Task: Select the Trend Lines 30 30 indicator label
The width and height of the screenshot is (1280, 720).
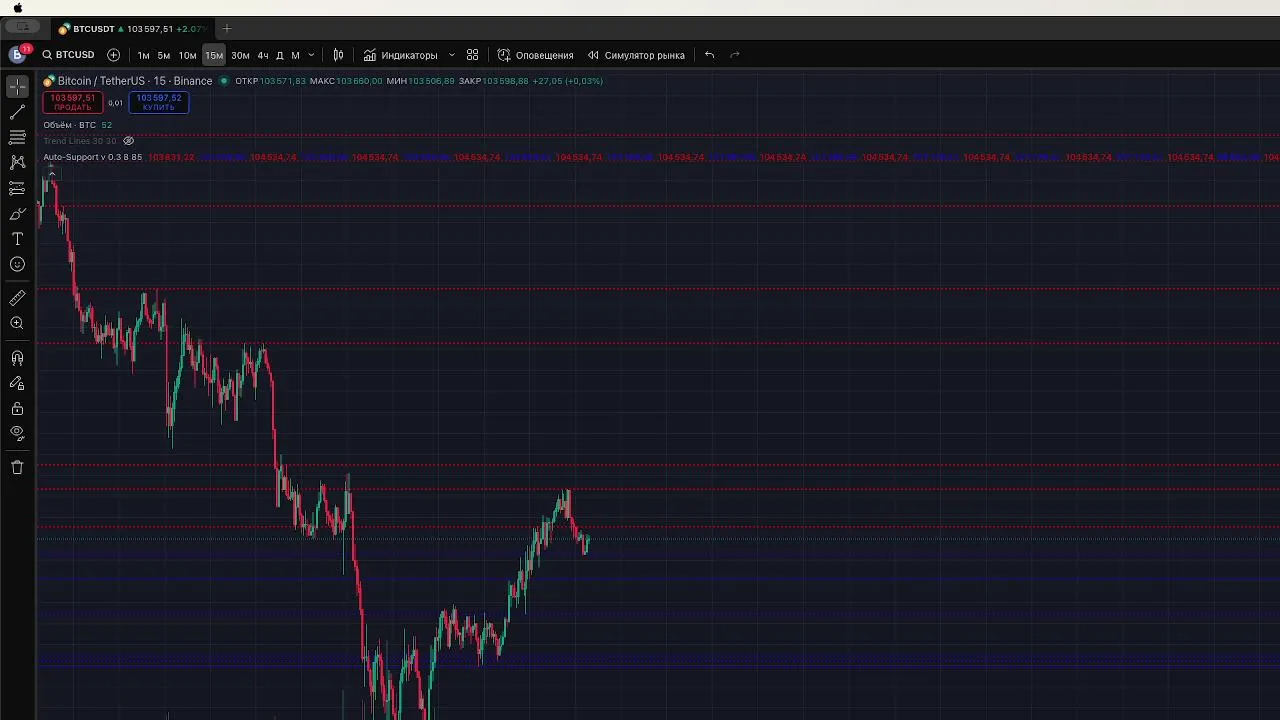Action: coord(80,141)
